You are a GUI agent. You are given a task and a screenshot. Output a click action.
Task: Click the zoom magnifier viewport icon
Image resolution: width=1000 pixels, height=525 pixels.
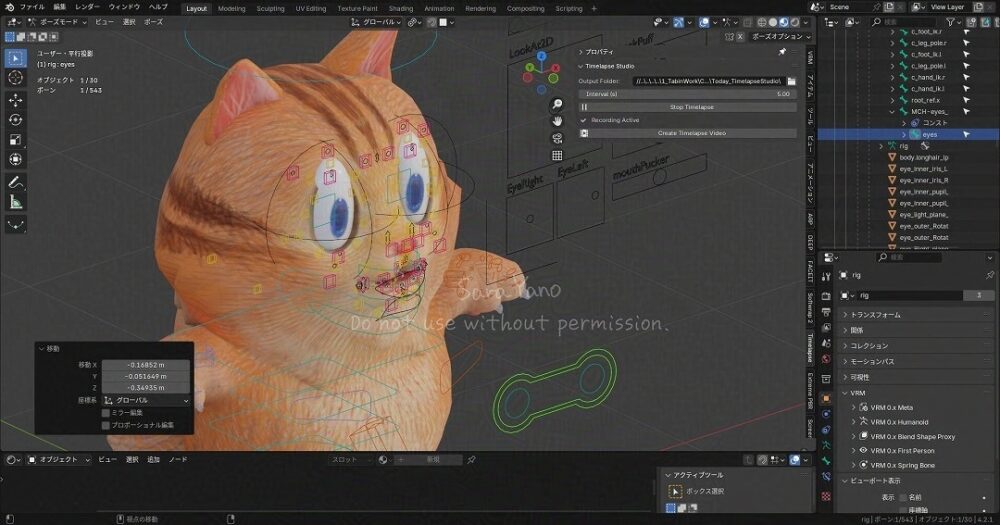point(557,104)
